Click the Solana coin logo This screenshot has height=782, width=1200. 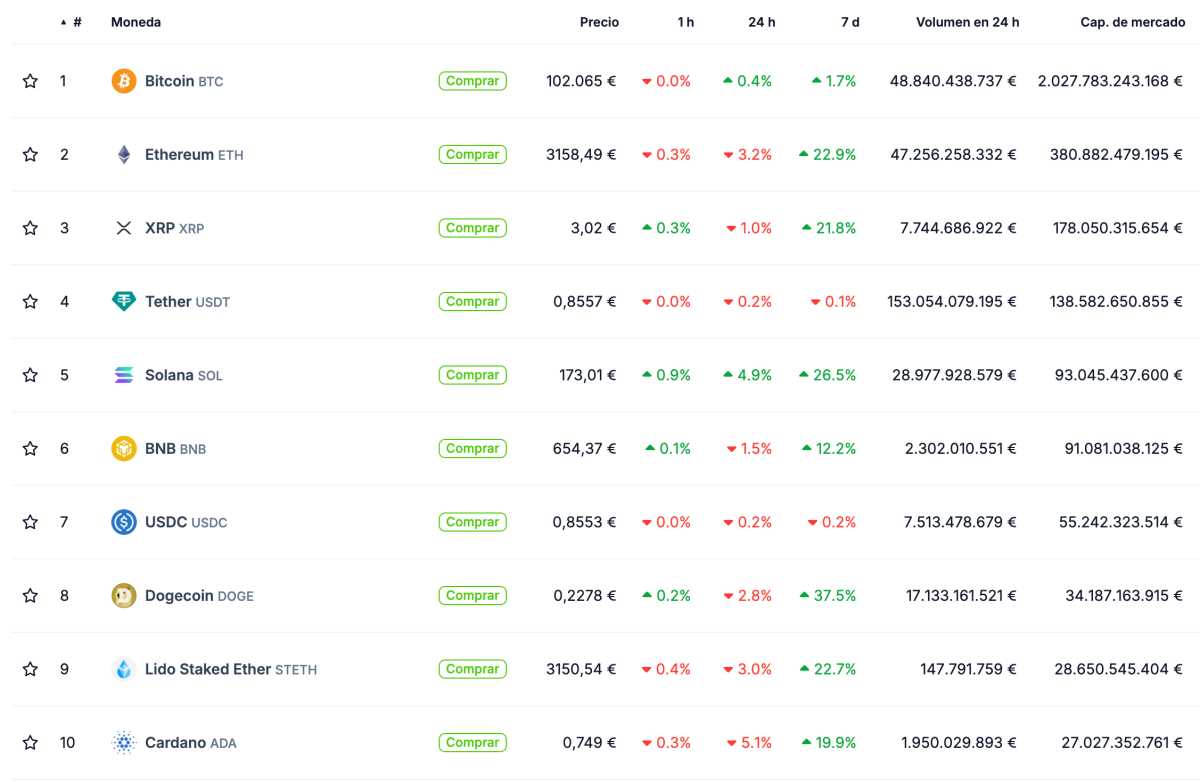[x=122, y=375]
